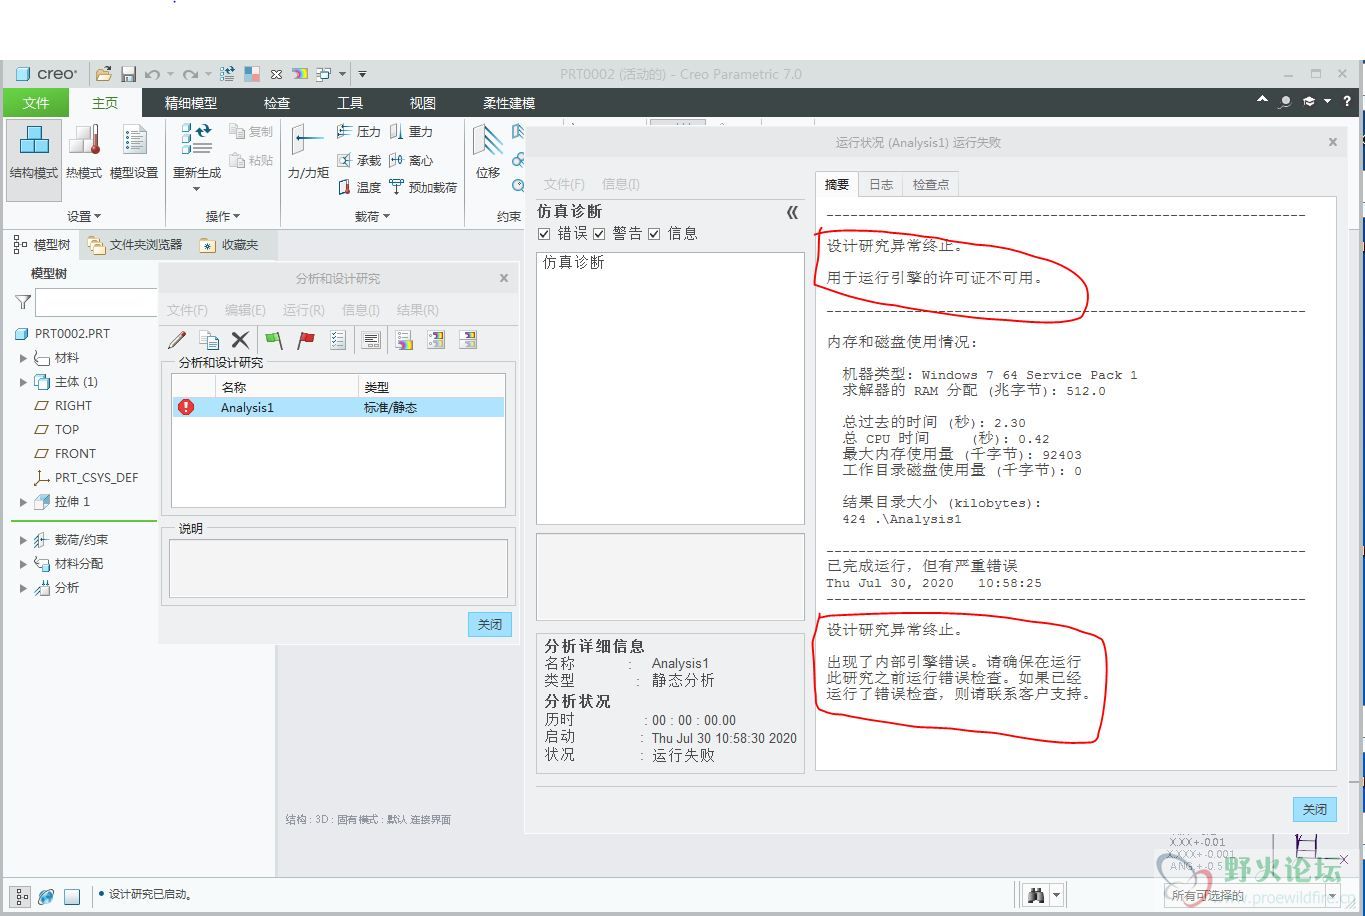Open the 文件 ribbon tab

(x=36, y=103)
